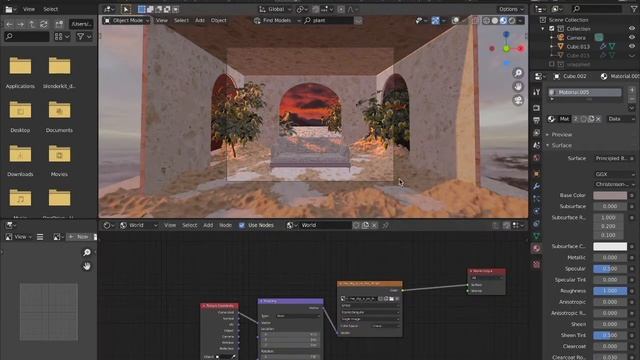Unlink the World datablock X button
640x360 pixels.
coord(374,225)
